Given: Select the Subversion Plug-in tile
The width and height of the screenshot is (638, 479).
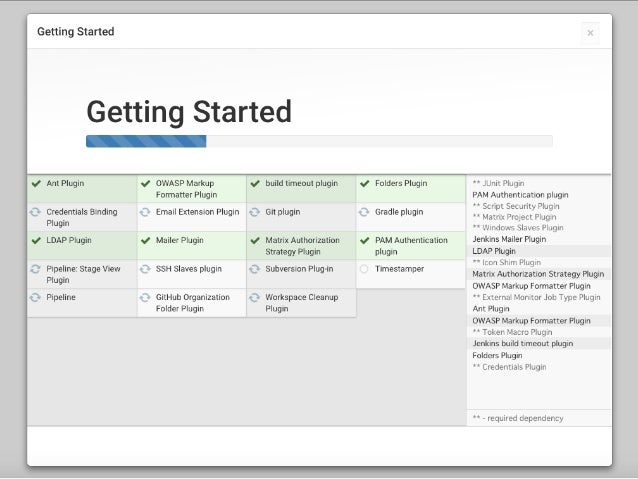Looking at the screenshot, I should (x=301, y=274).
